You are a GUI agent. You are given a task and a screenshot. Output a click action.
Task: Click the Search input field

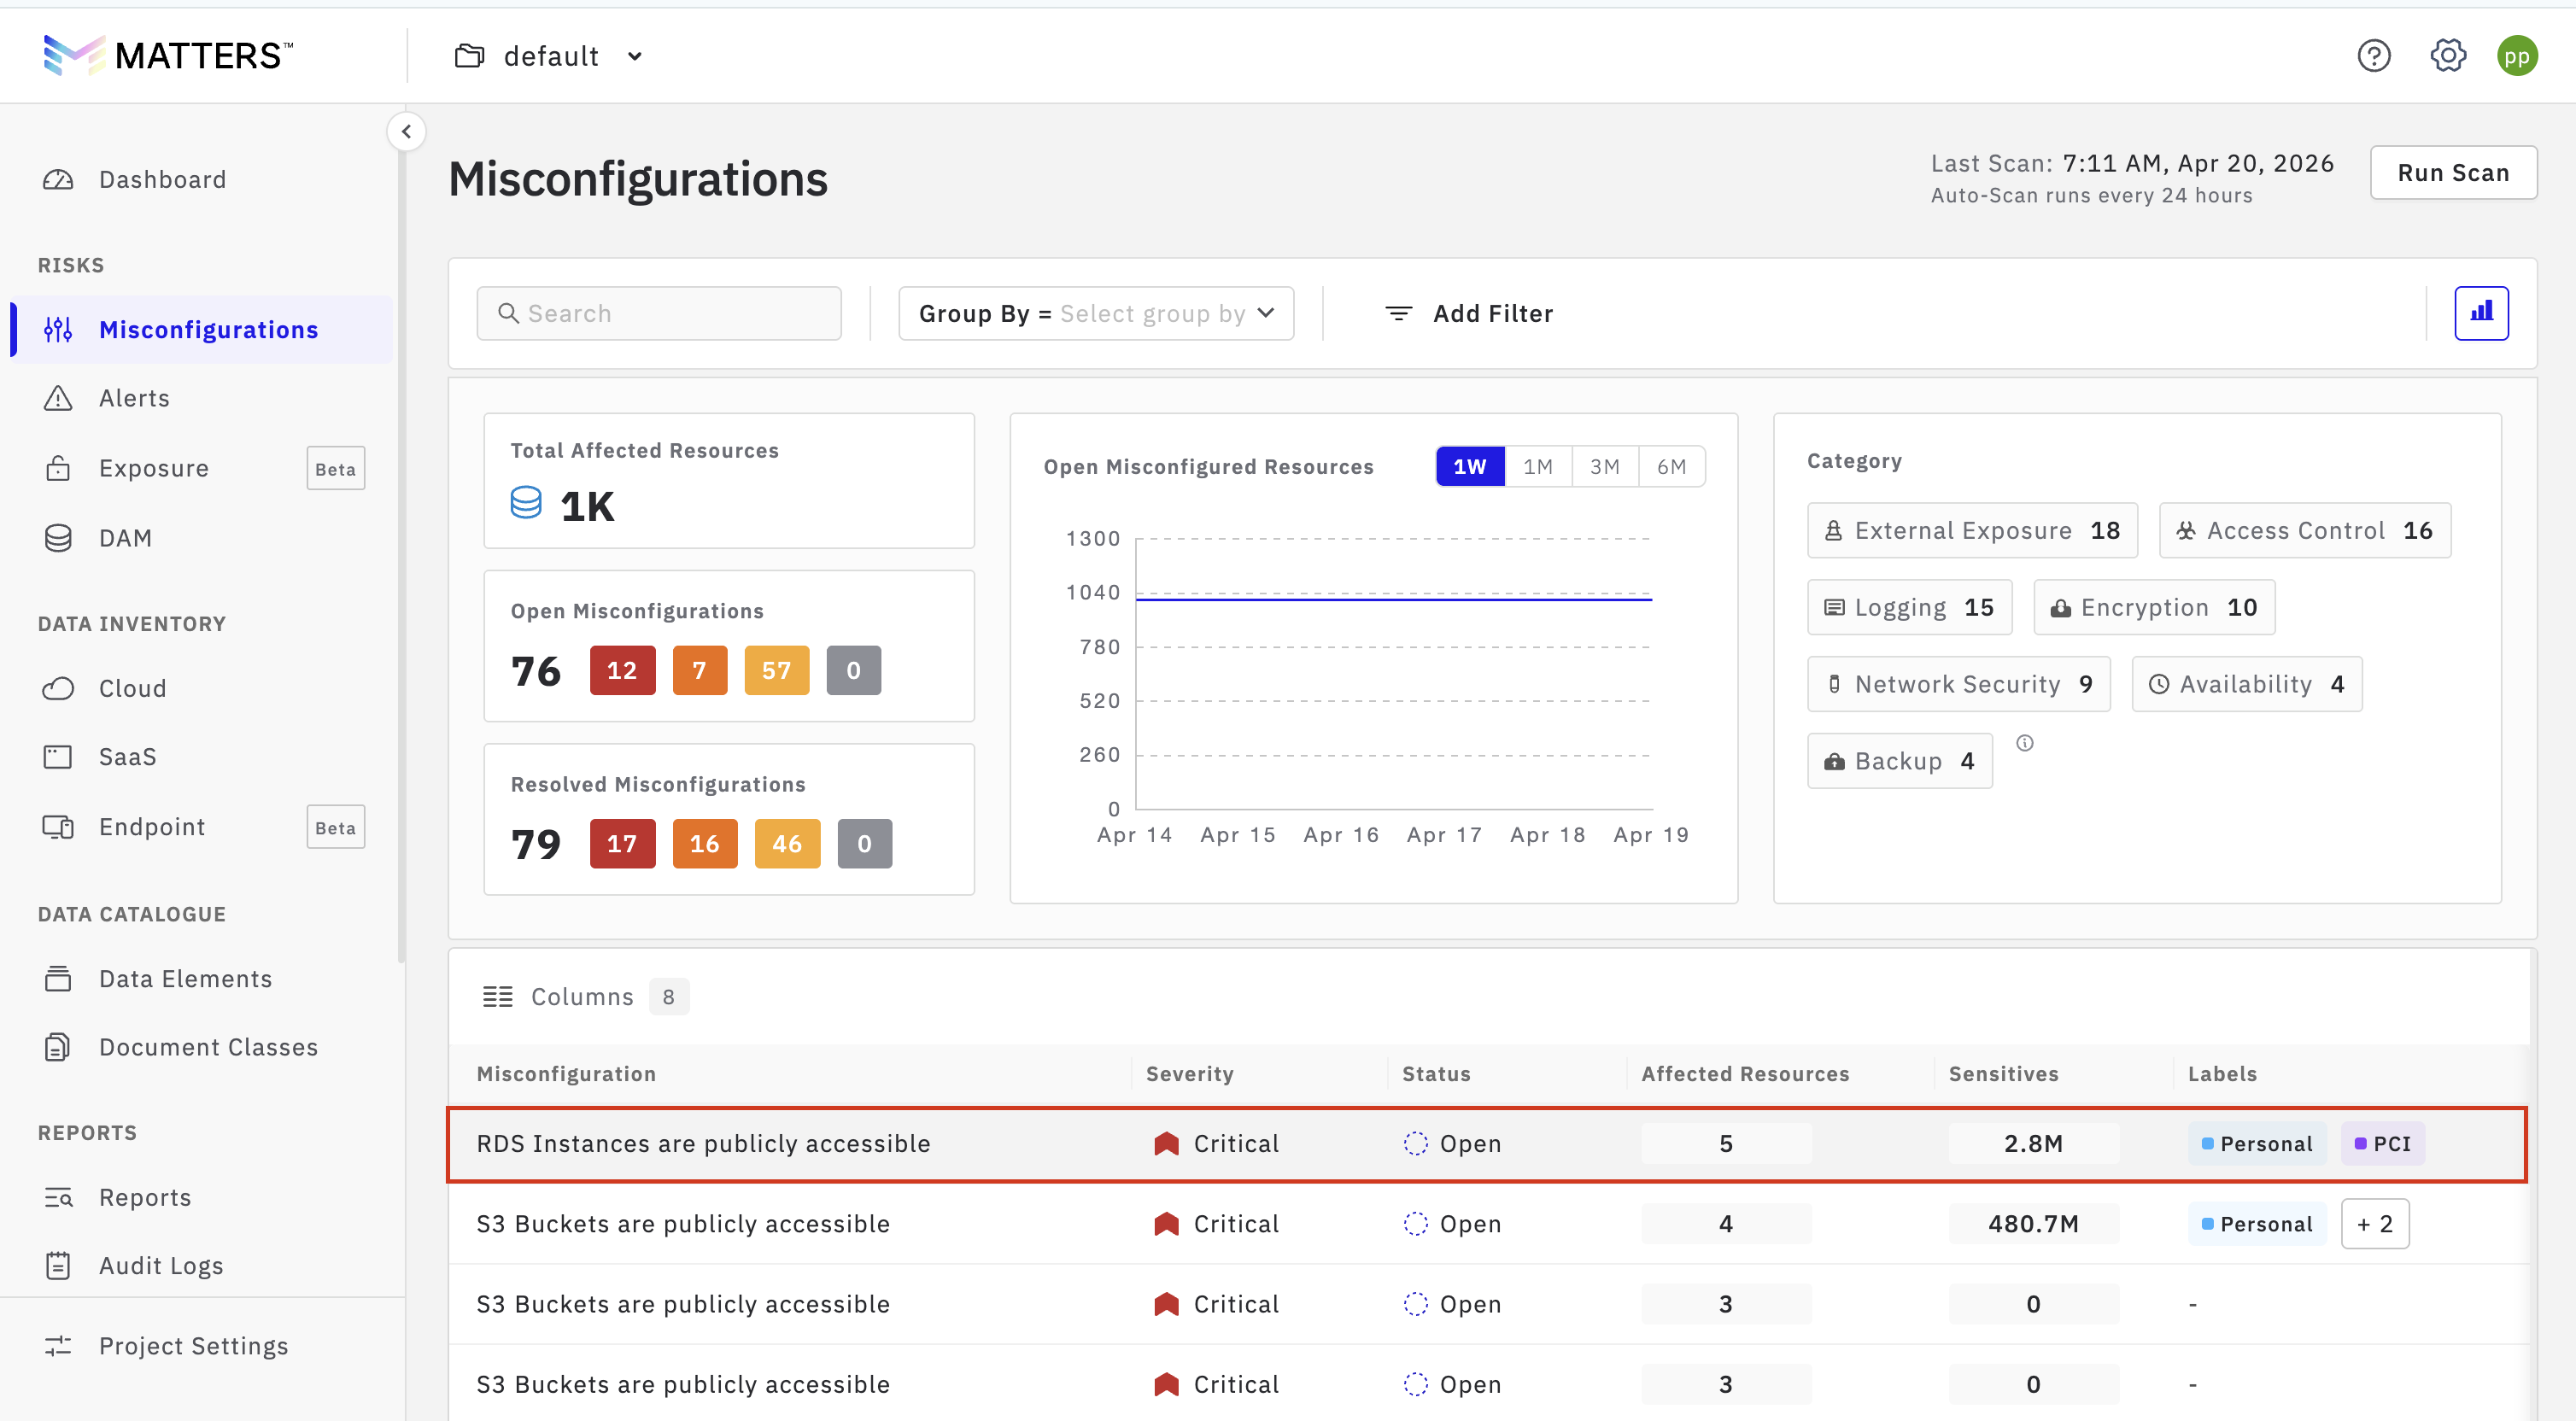pos(660,314)
